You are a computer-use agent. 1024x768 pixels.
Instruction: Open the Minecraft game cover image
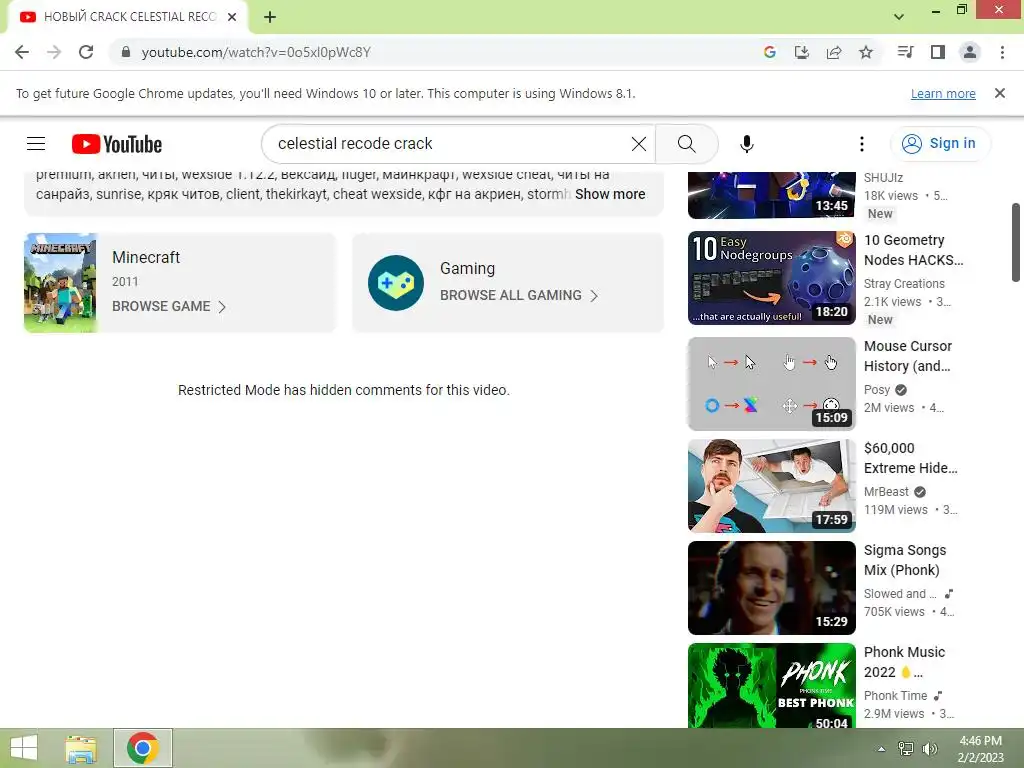(60, 283)
